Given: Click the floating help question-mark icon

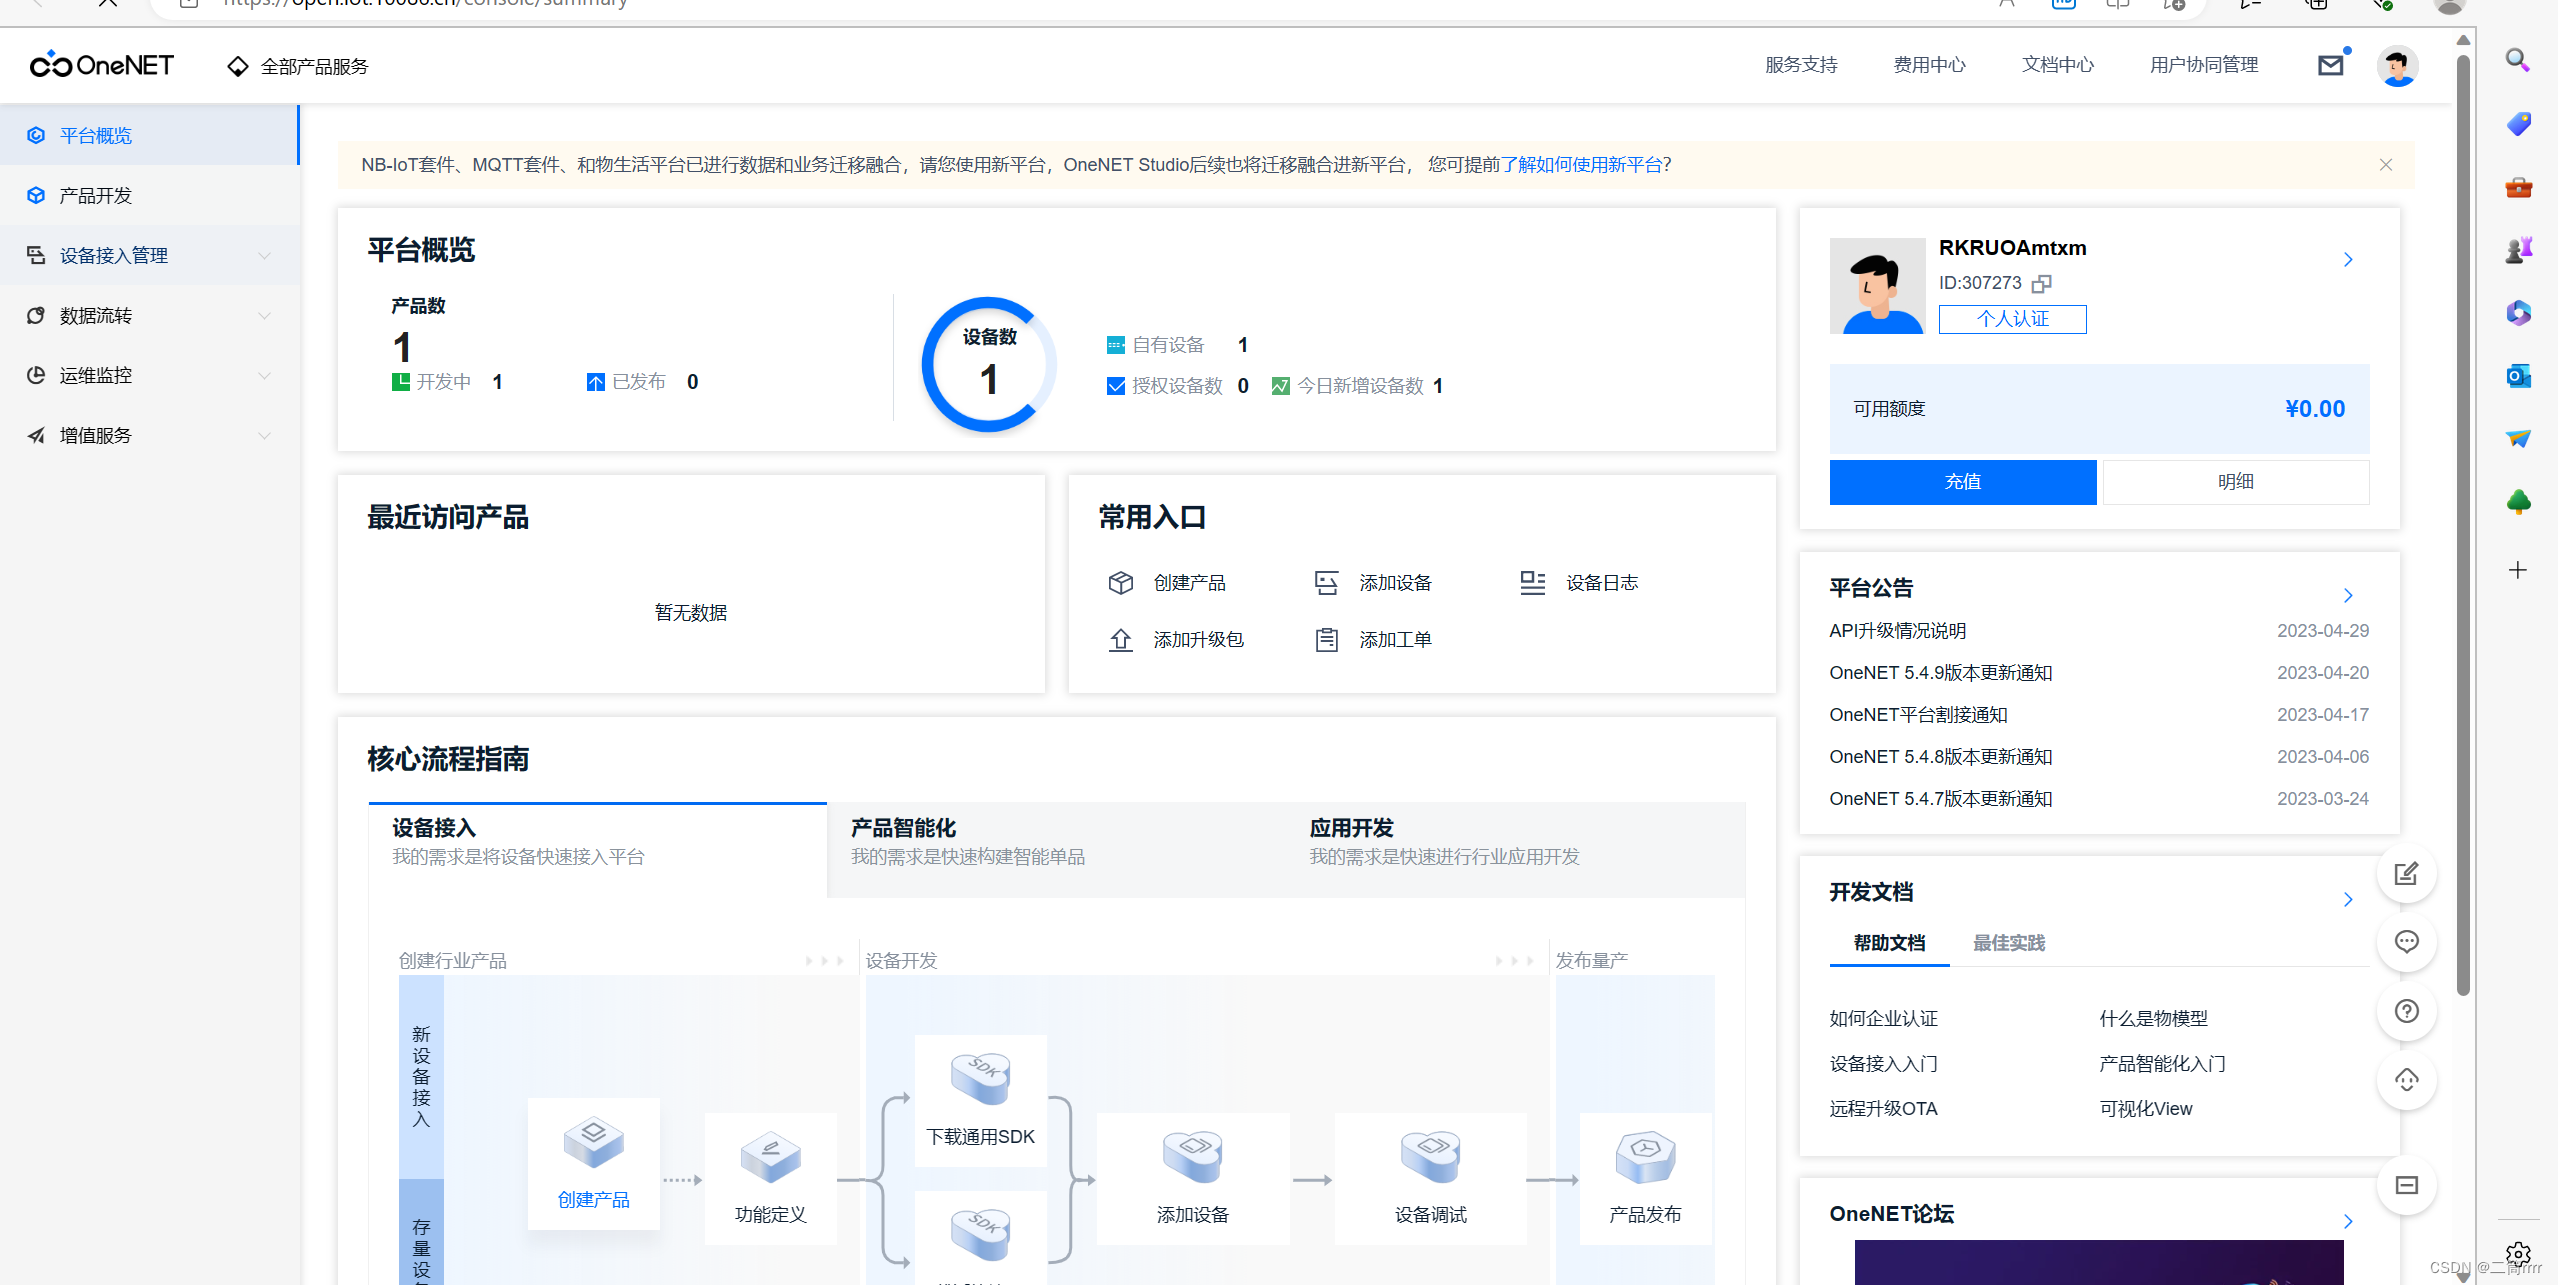Looking at the screenshot, I should (x=2406, y=1011).
